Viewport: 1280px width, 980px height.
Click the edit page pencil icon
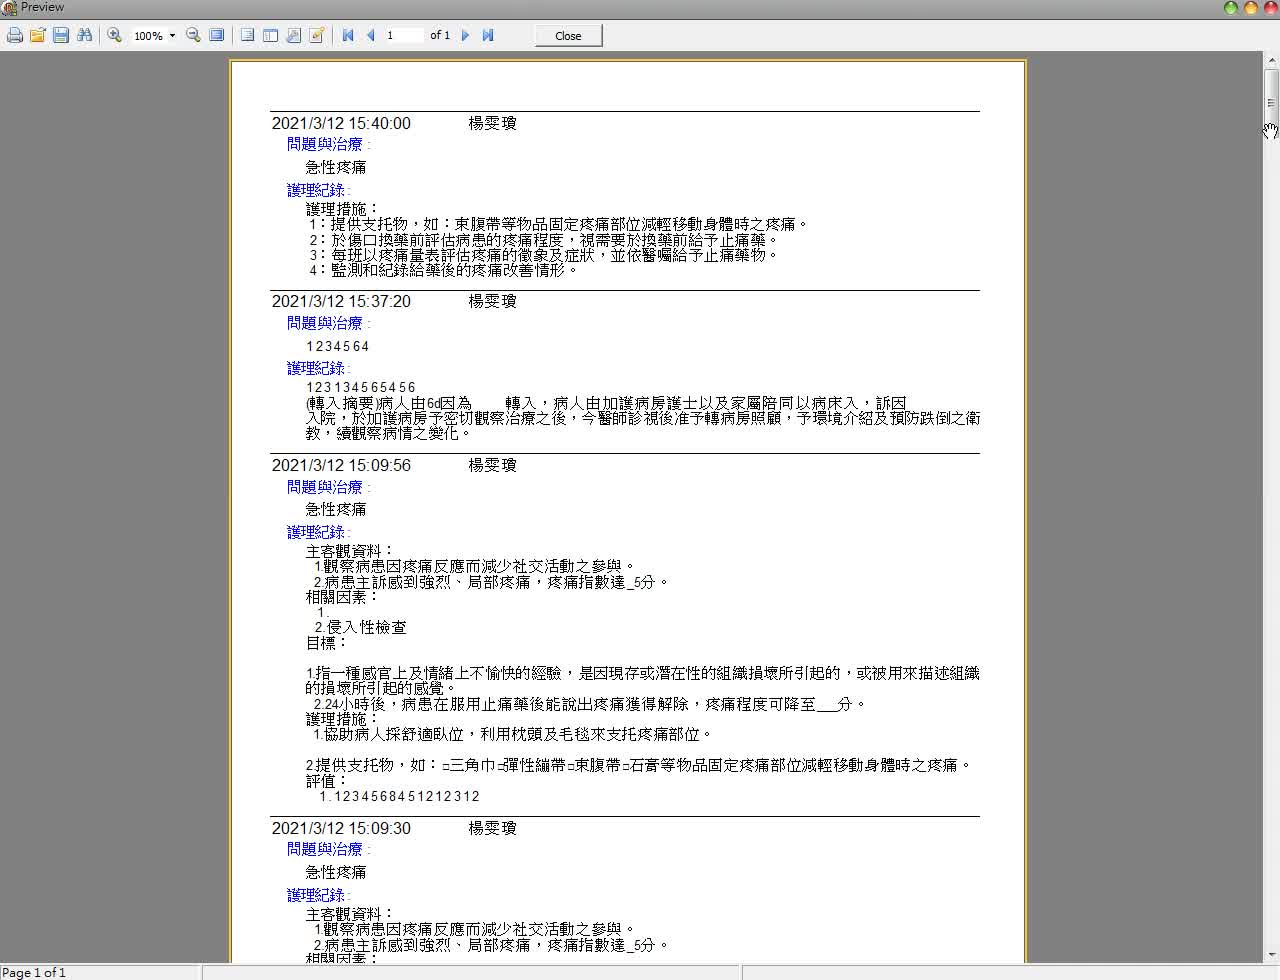tap(317, 35)
